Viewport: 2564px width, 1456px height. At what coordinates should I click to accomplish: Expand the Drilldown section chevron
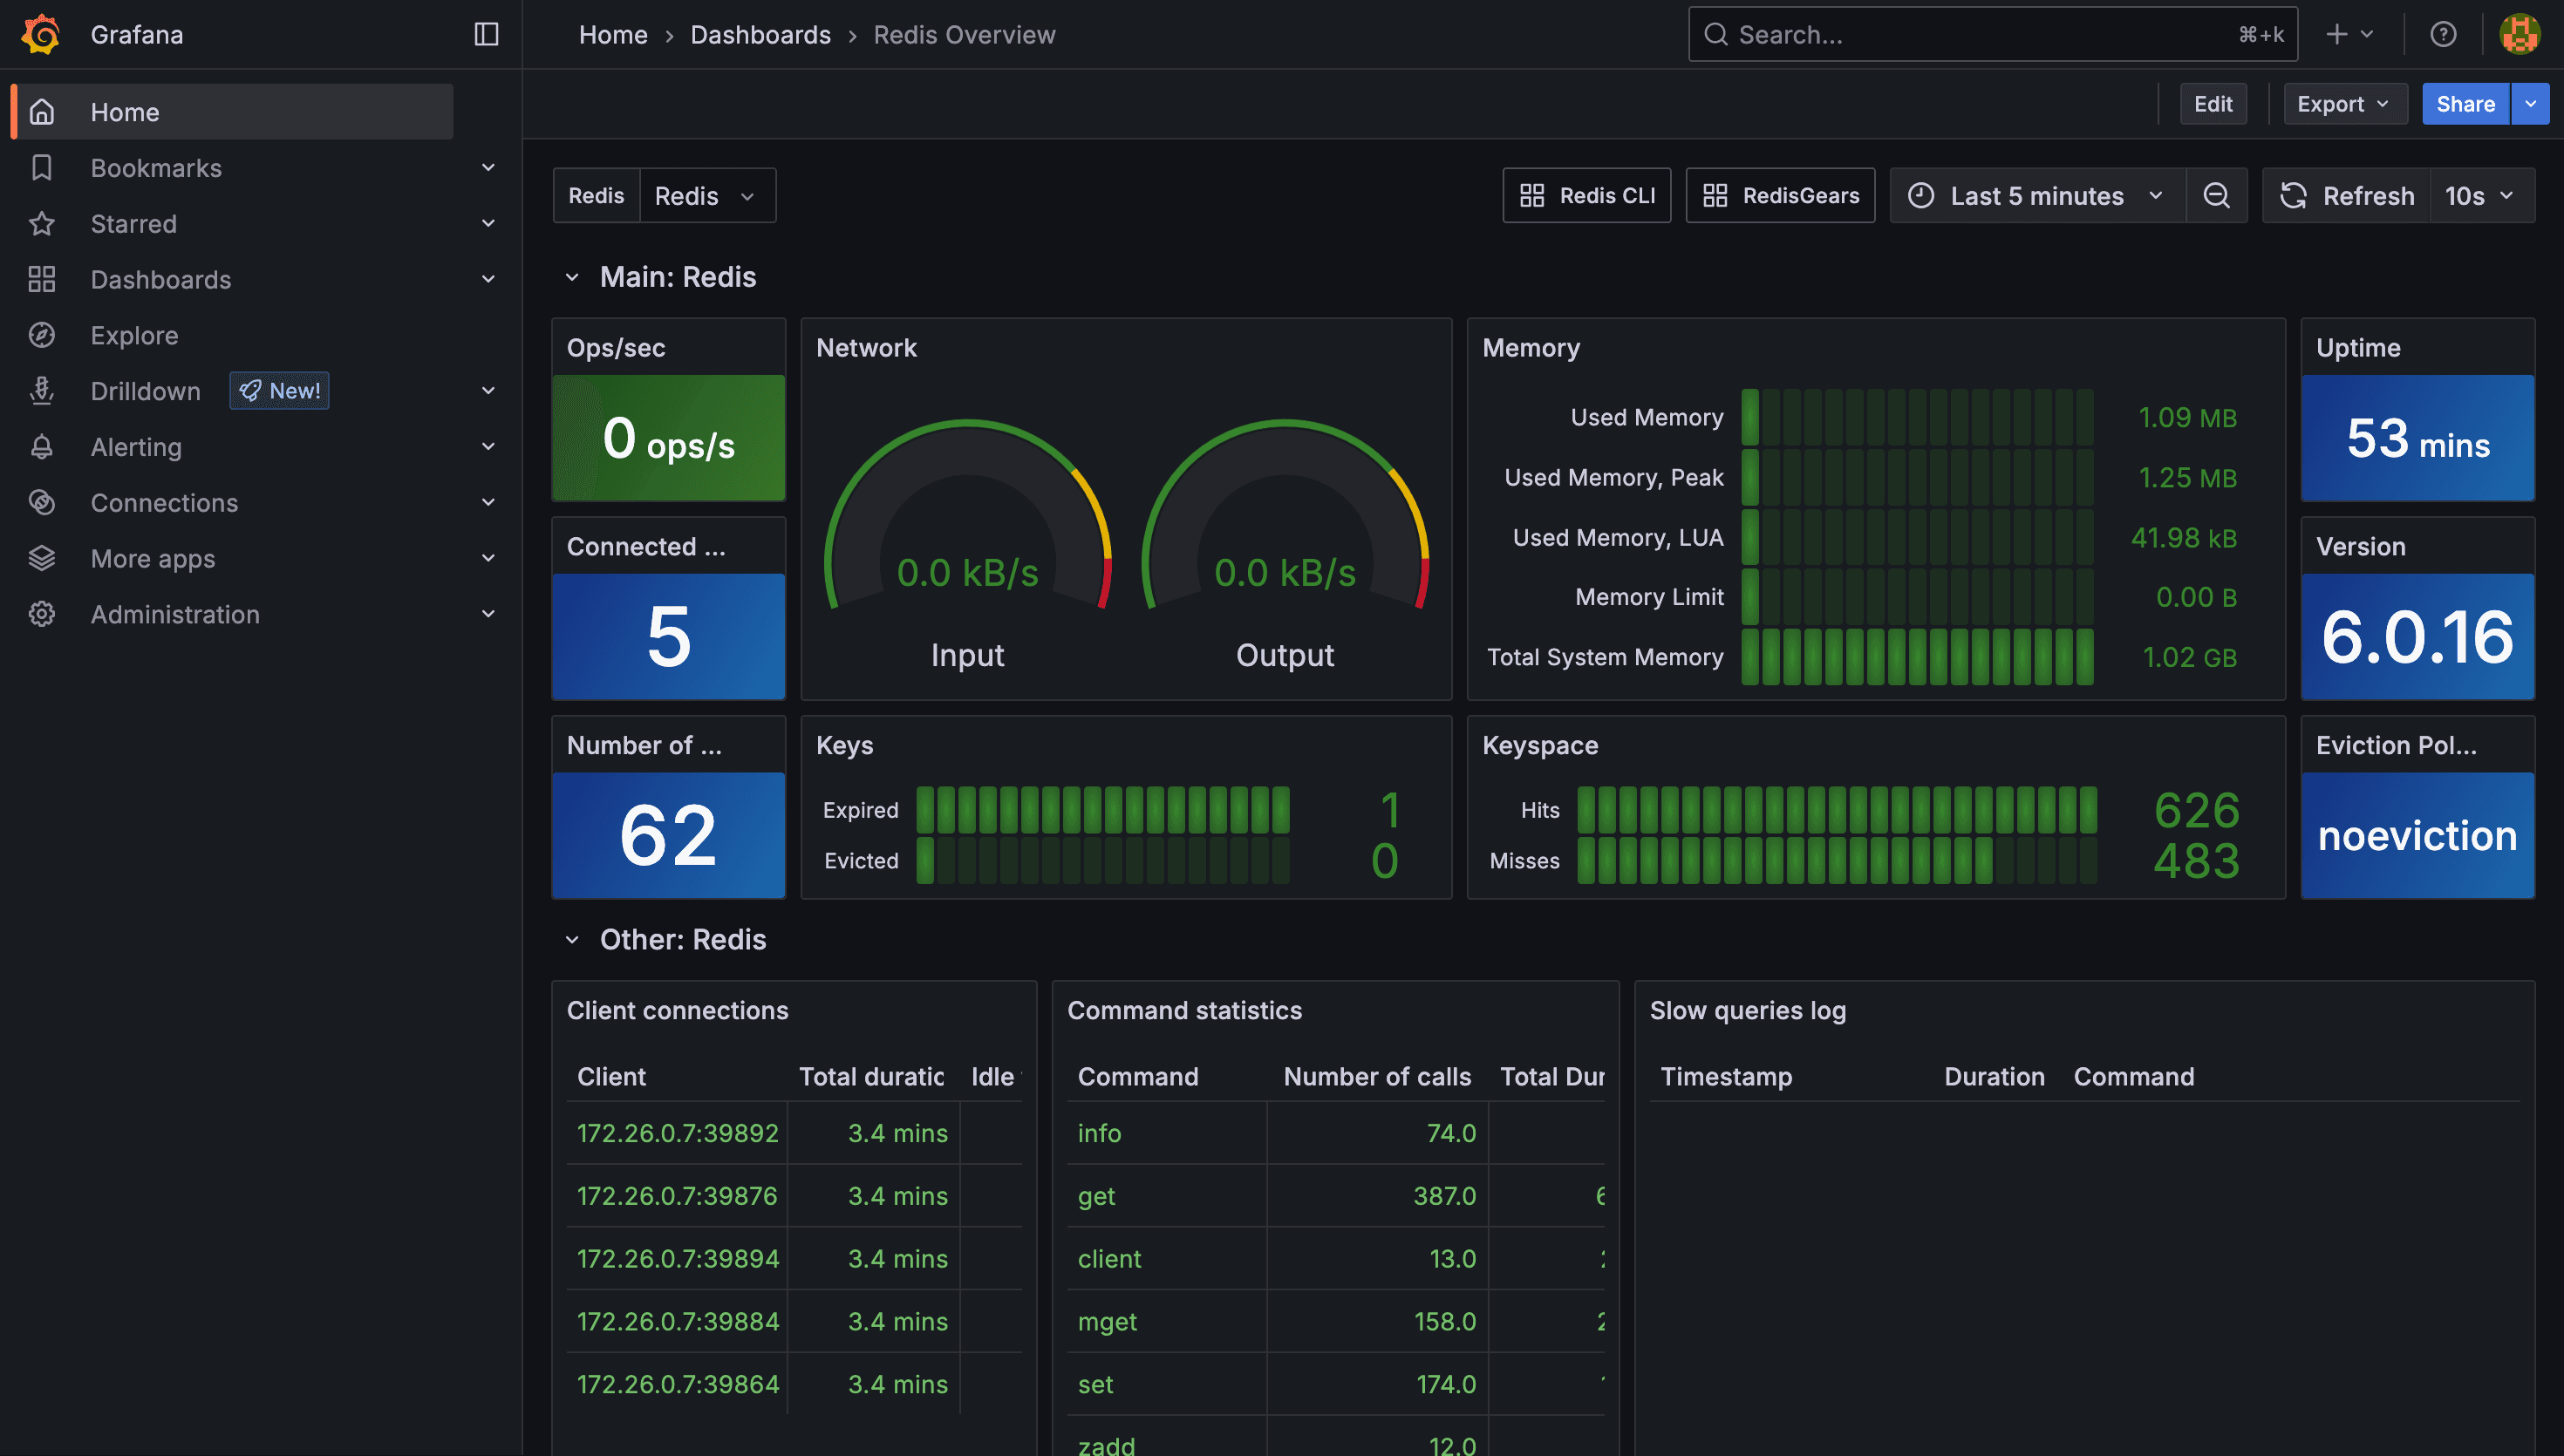pyautogui.click(x=489, y=391)
